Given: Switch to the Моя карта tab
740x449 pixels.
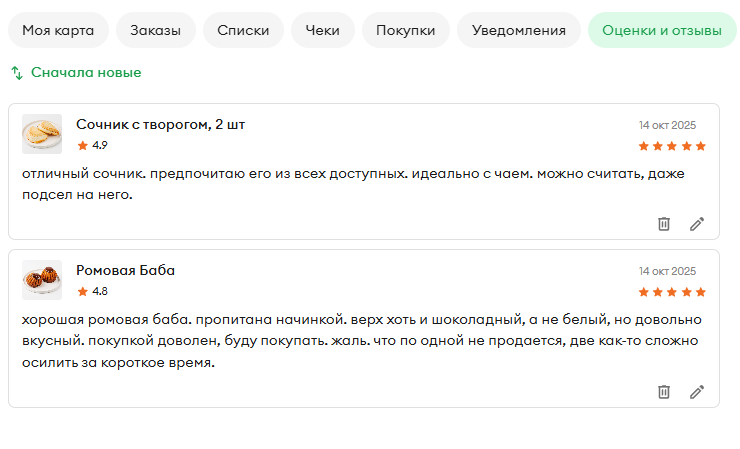Looking at the screenshot, I should [x=58, y=30].
